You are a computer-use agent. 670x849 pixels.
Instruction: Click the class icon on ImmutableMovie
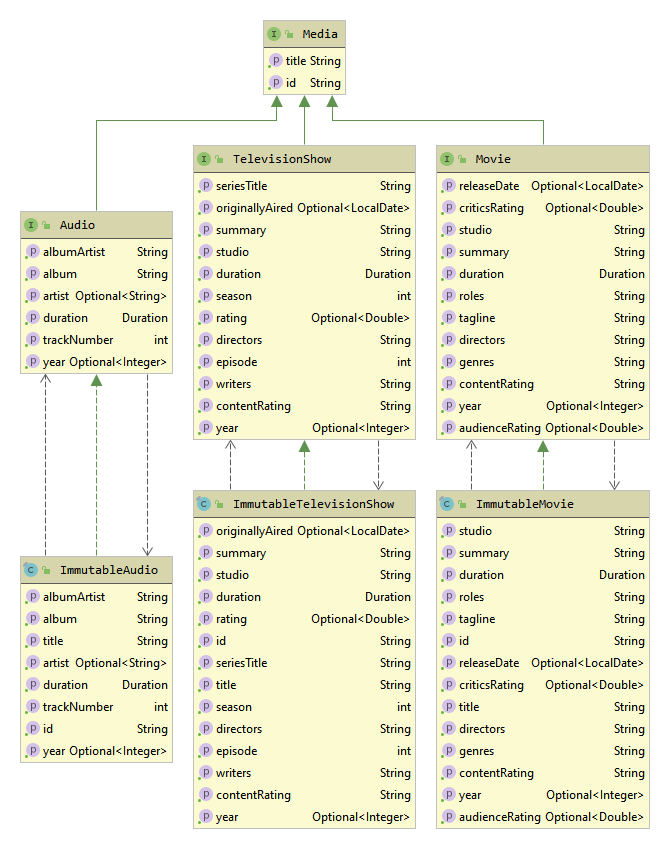pyautogui.click(x=447, y=504)
